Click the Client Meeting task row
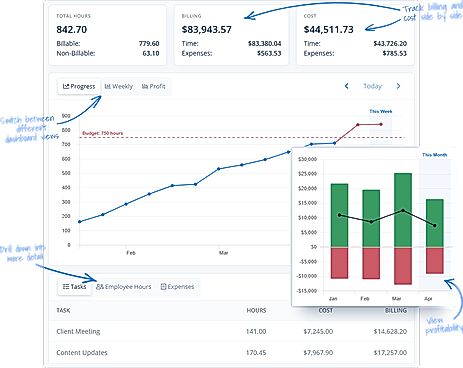The height and width of the screenshot is (368, 463). [232, 331]
